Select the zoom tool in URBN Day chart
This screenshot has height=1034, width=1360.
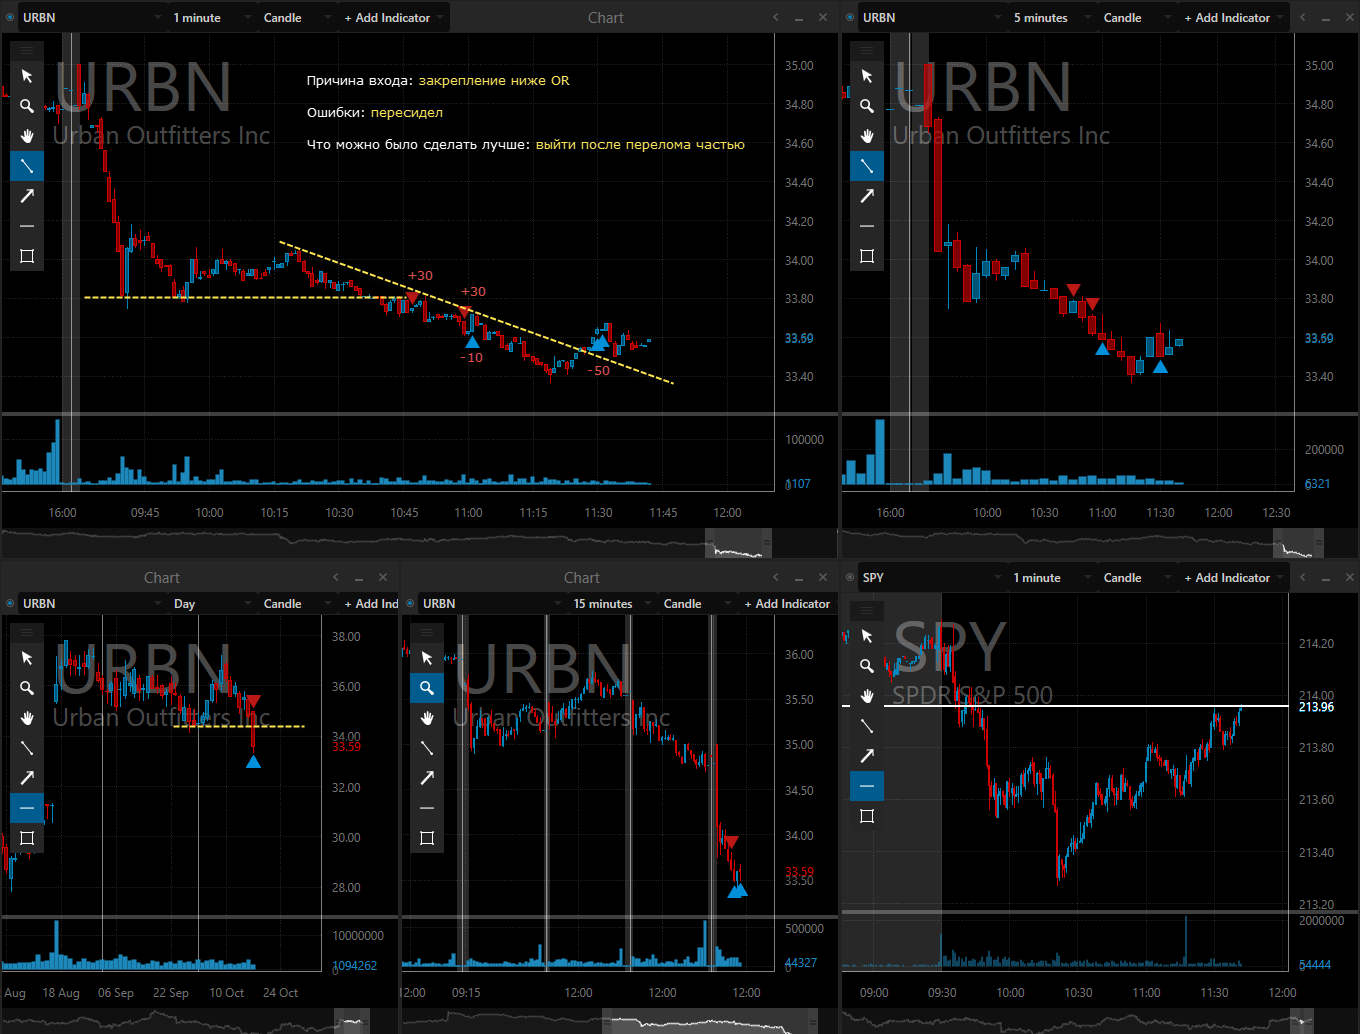[x=27, y=688]
